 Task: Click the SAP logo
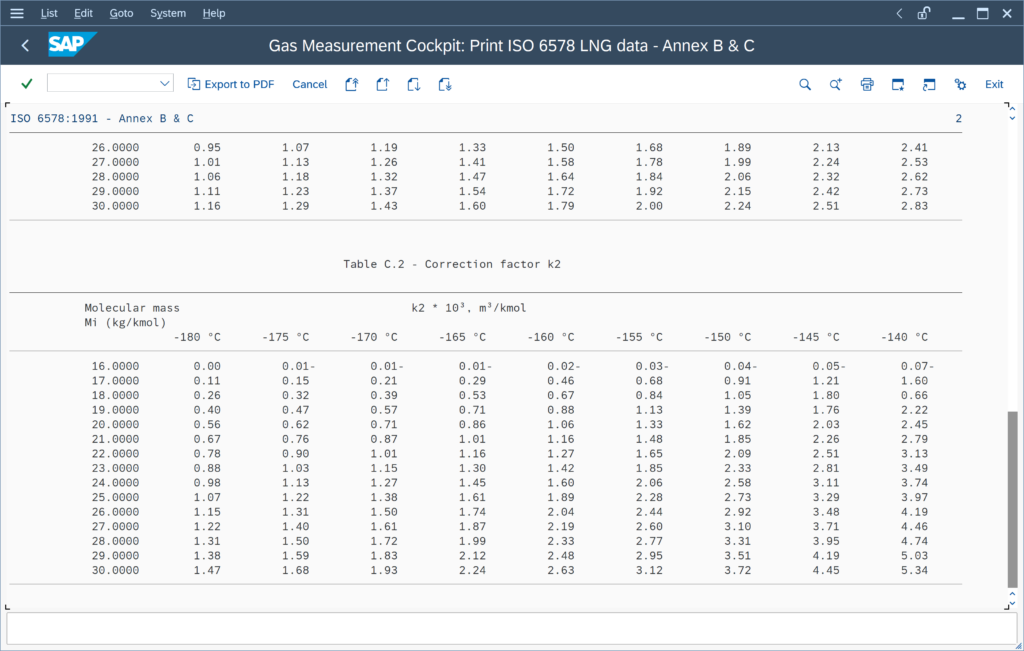pyautogui.click(x=72, y=44)
